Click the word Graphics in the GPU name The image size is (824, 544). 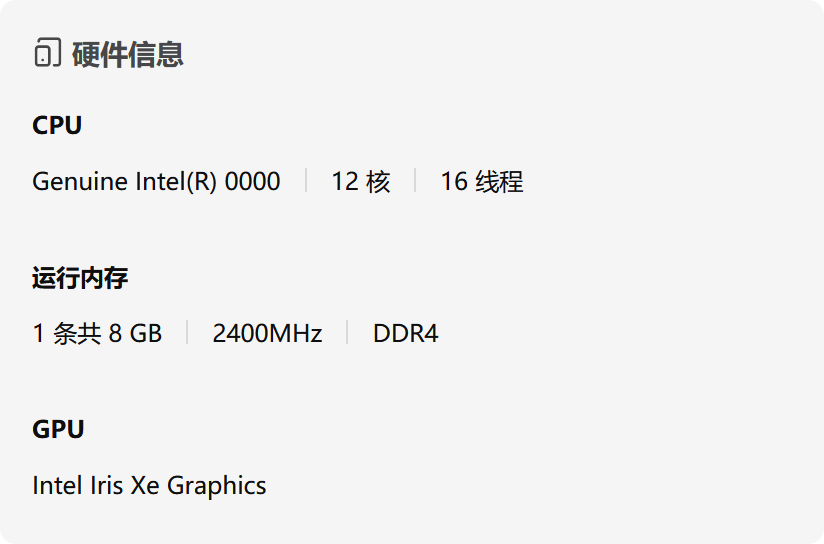tap(216, 486)
